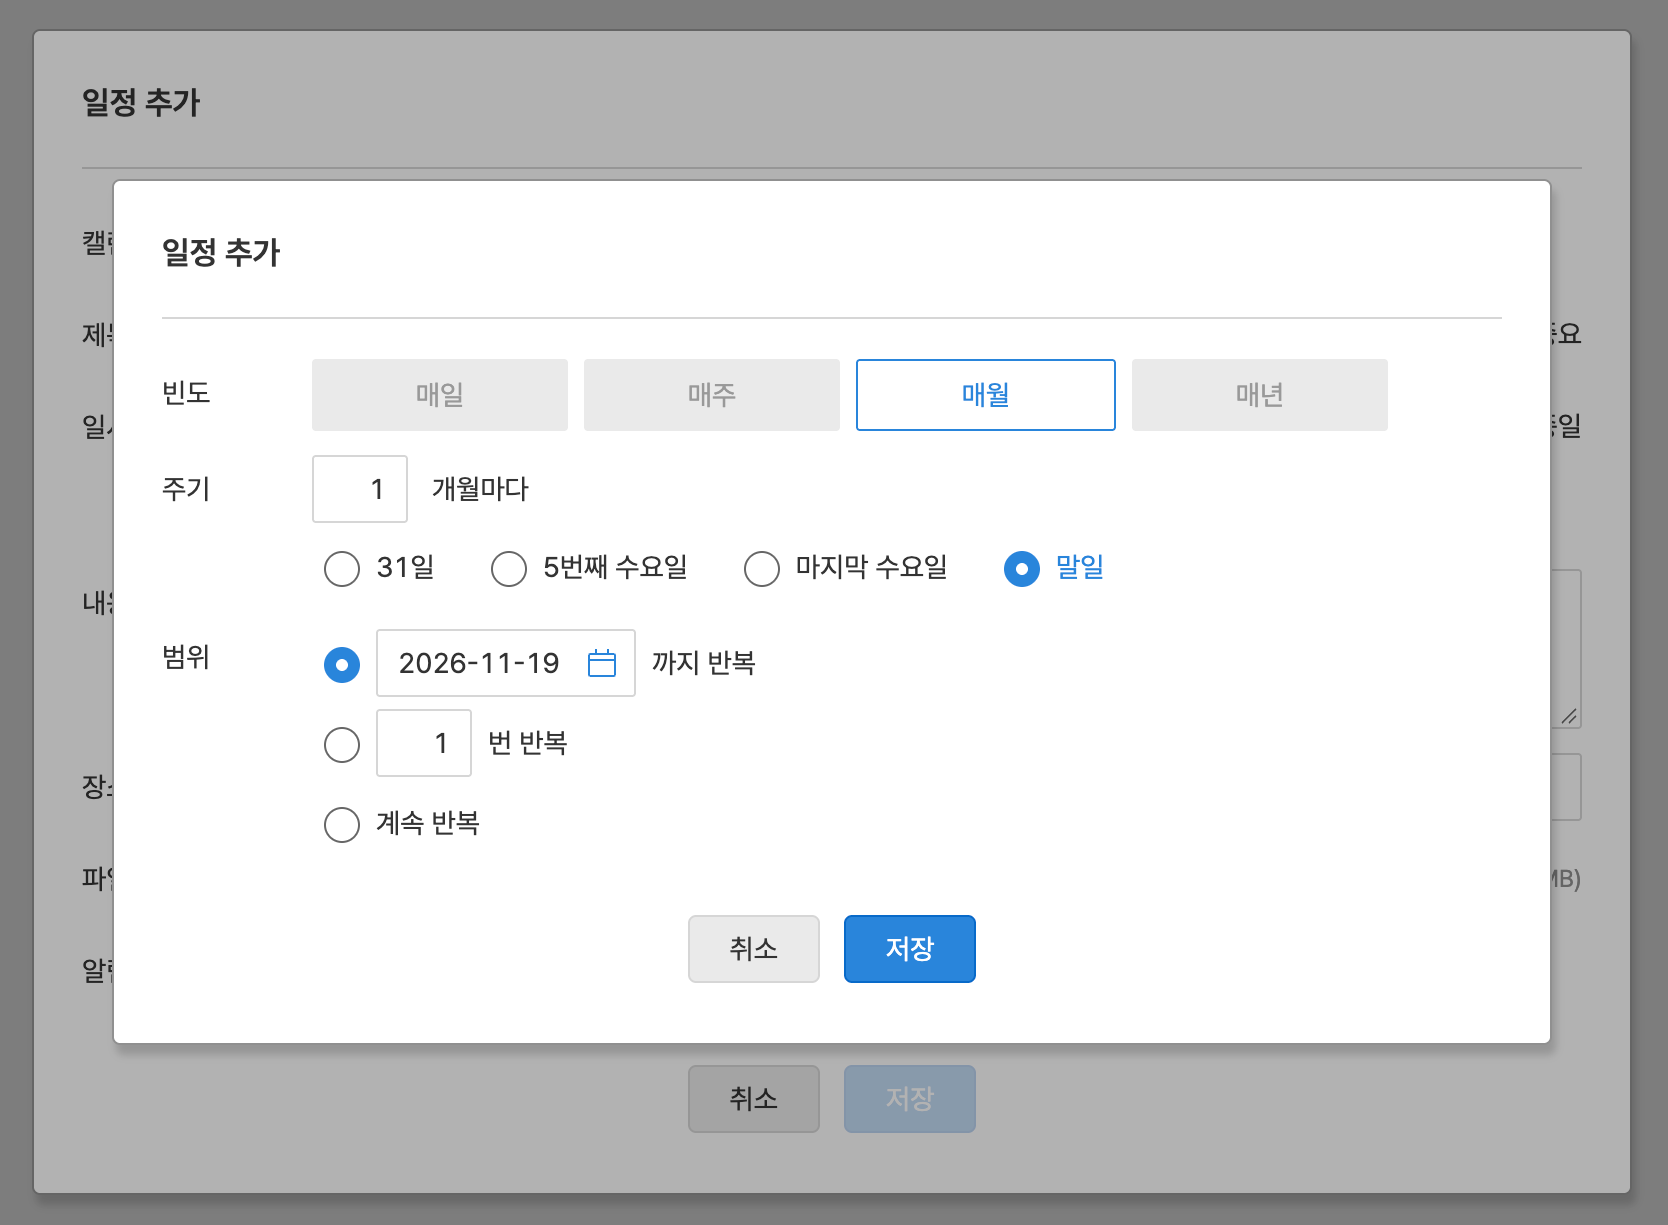Select the 매월 frequency option
This screenshot has height=1225, width=1668.
(986, 395)
